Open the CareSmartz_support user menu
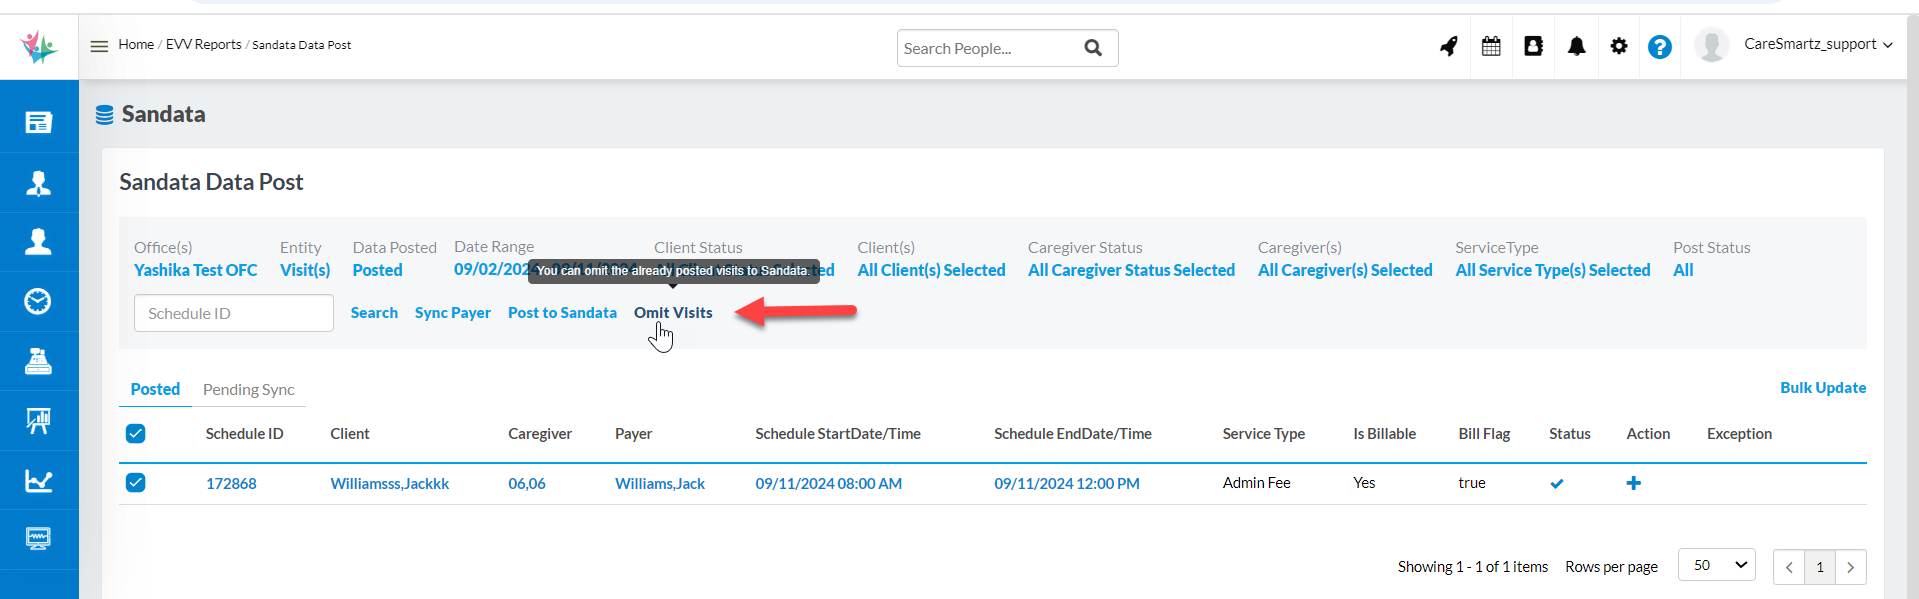The image size is (1919, 599). (x=1816, y=45)
